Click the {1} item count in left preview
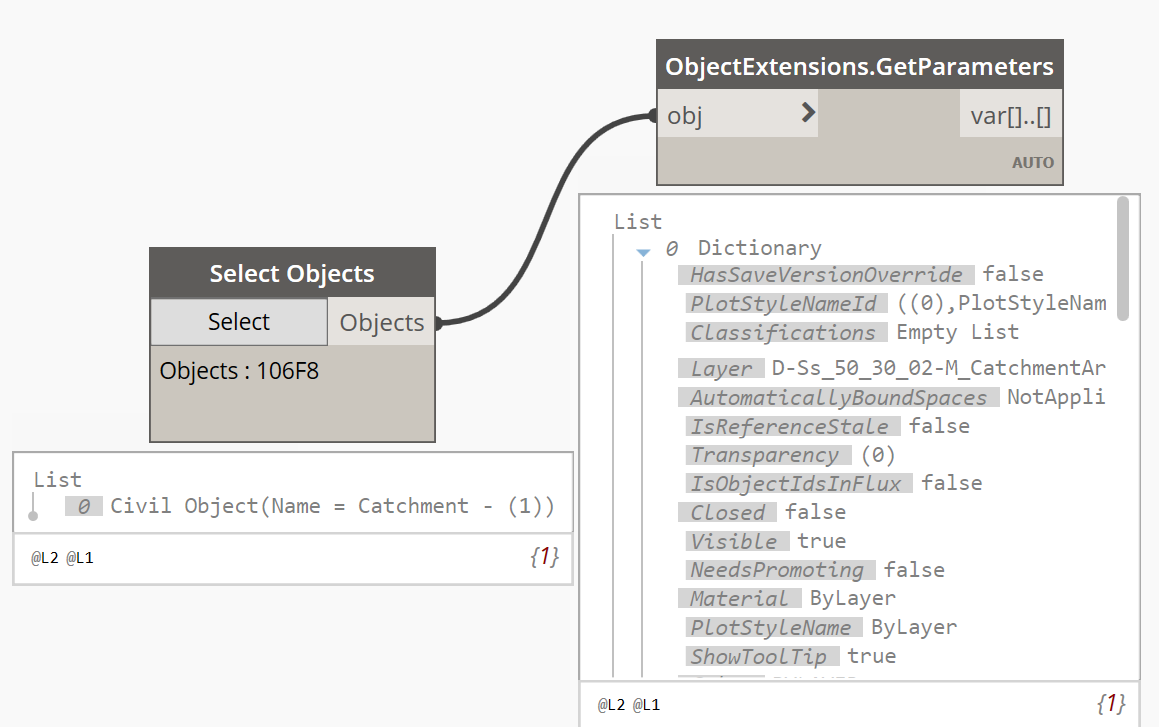This screenshot has height=727, width=1159. 544,556
